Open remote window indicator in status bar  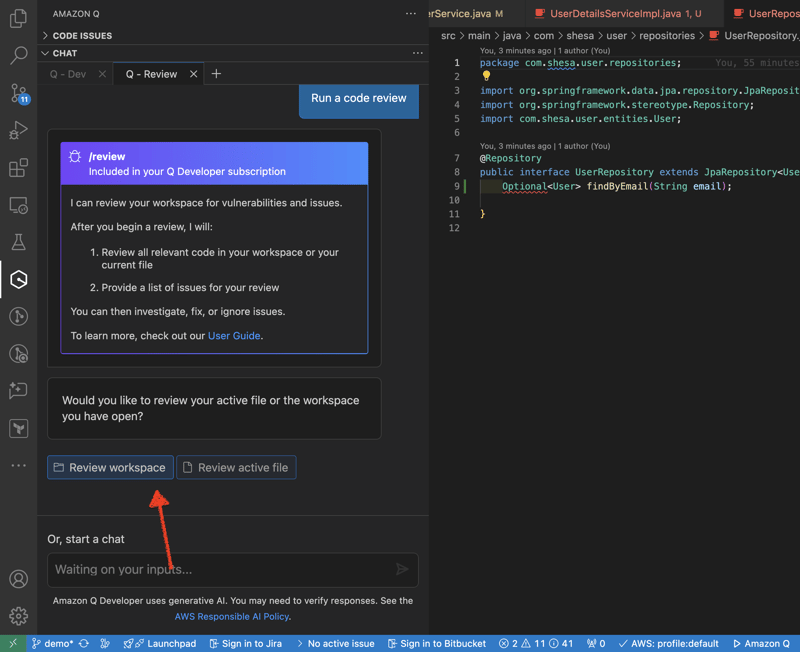pyautogui.click(x=13, y=643)
